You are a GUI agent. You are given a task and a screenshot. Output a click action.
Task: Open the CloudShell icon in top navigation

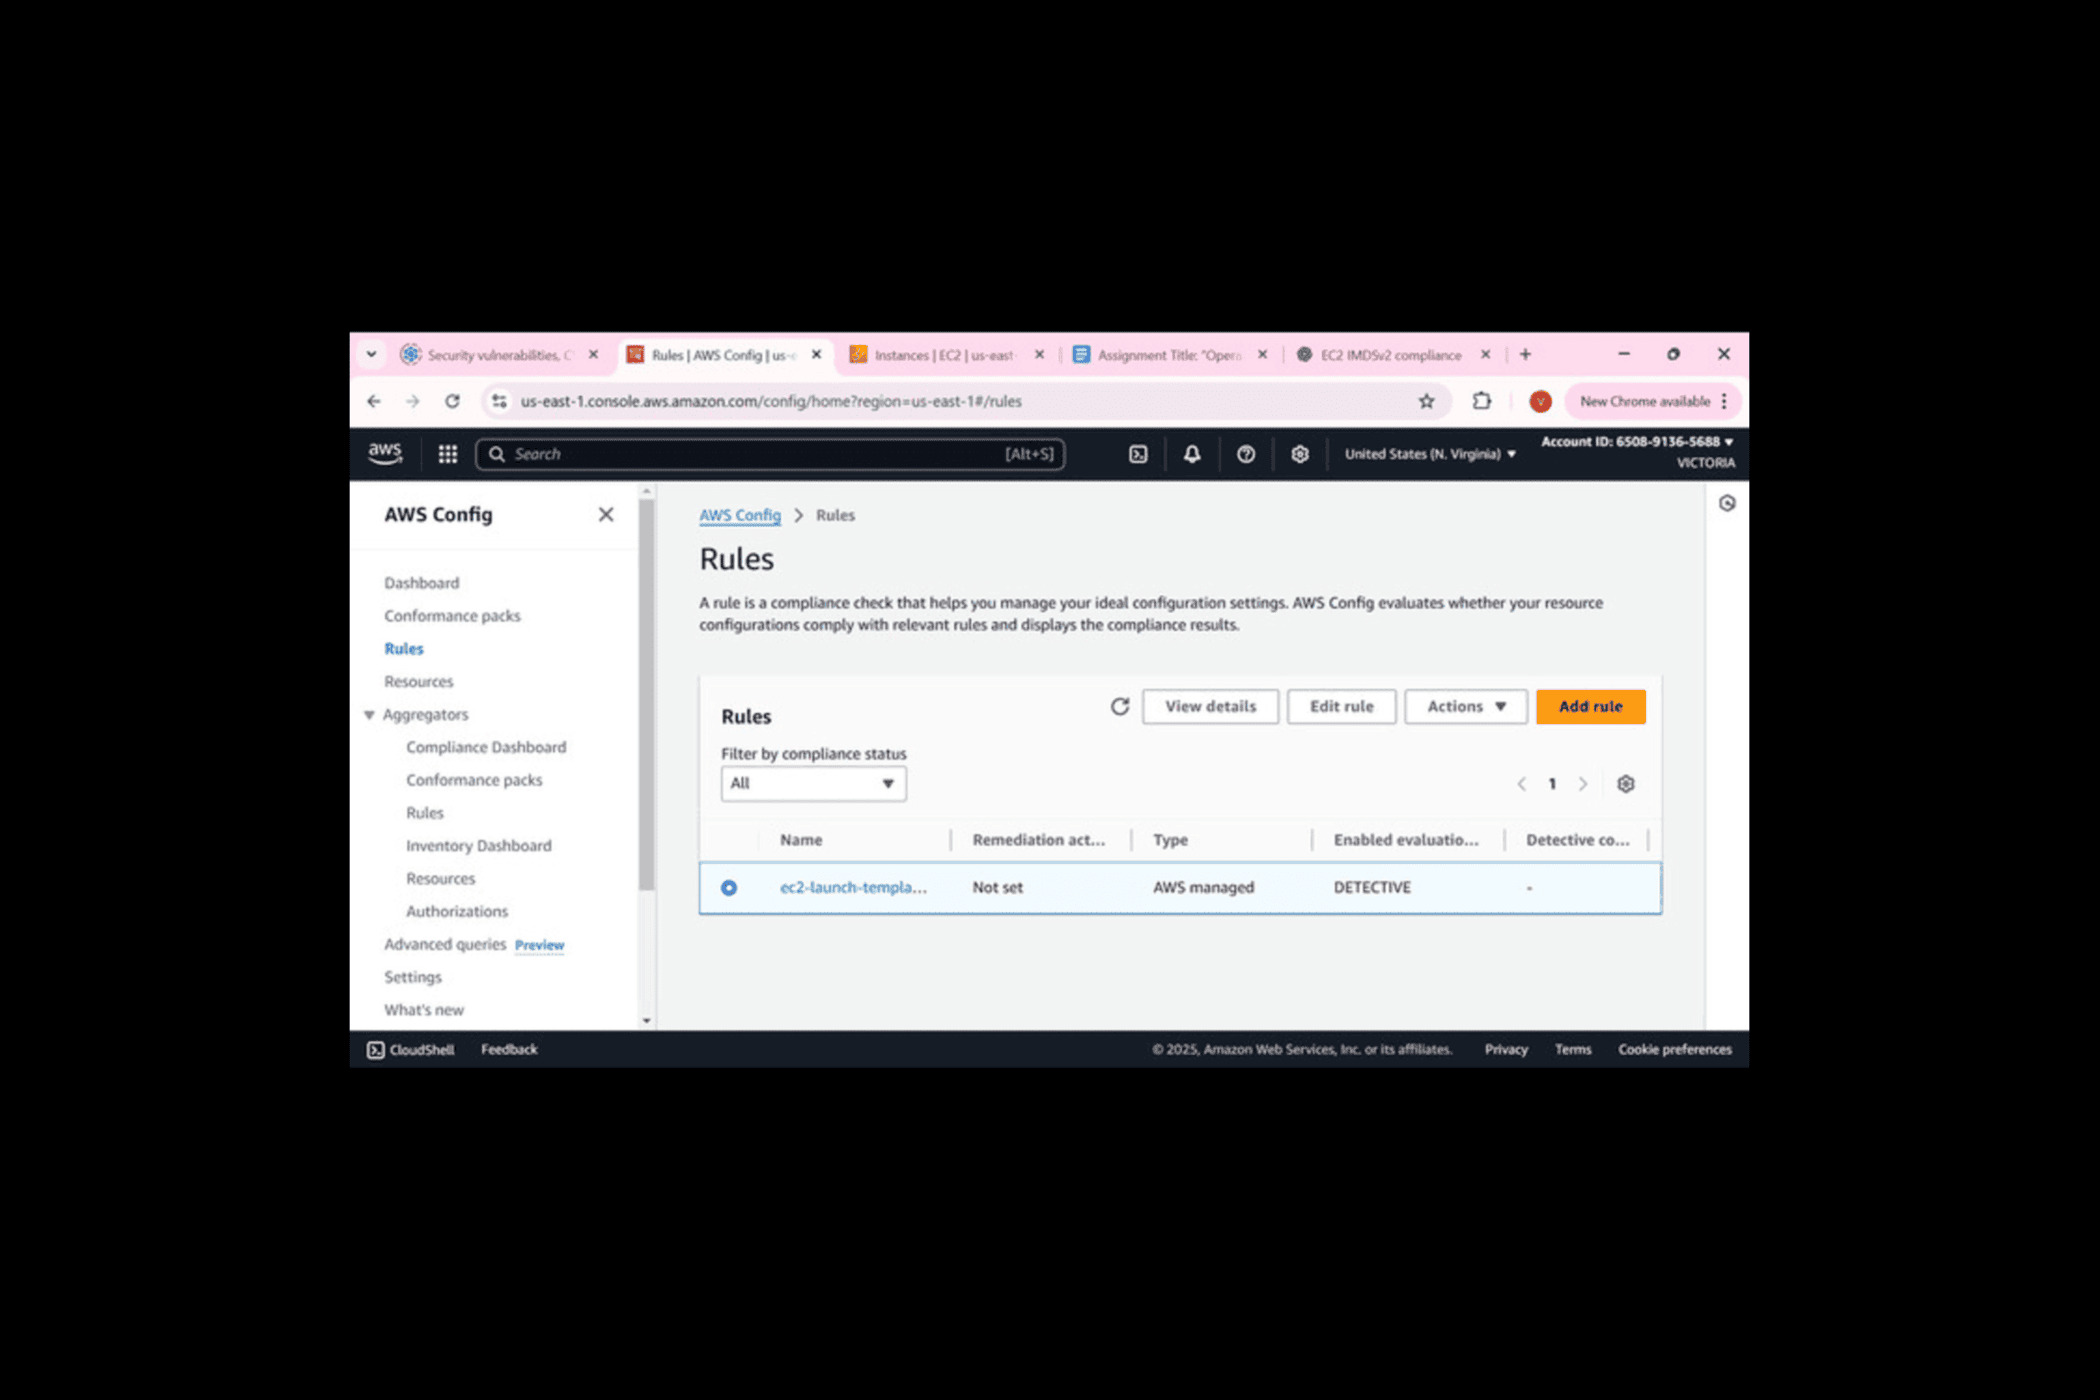tap(1138, 454)
